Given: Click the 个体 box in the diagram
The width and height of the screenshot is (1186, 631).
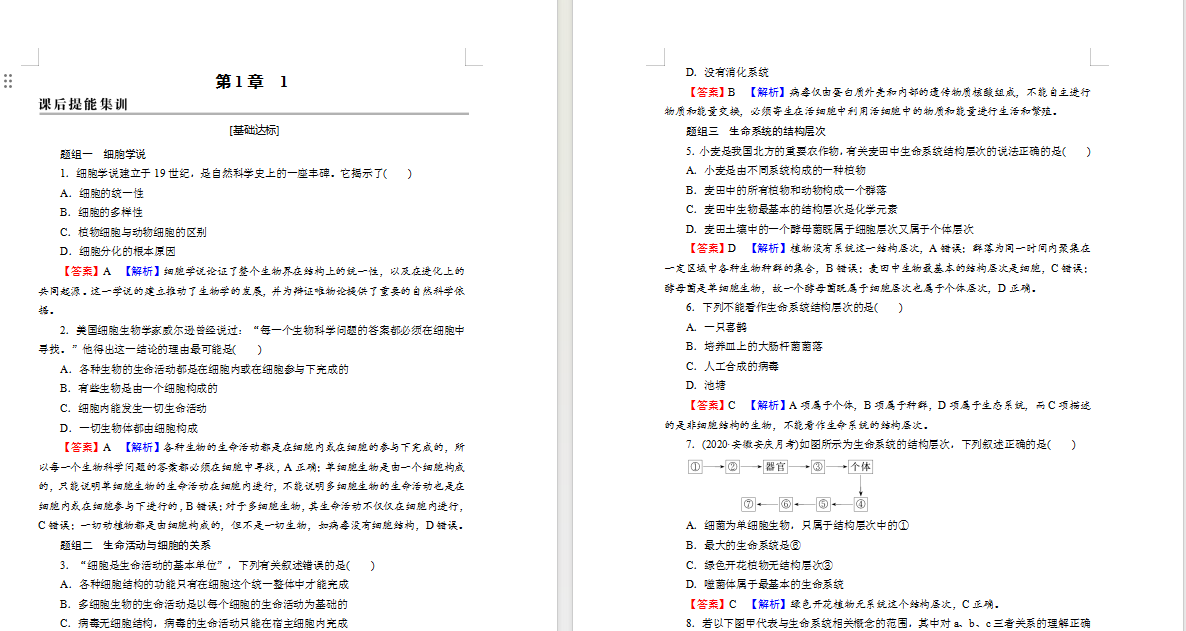Looking at the screenshot, I should coord(860,467).
